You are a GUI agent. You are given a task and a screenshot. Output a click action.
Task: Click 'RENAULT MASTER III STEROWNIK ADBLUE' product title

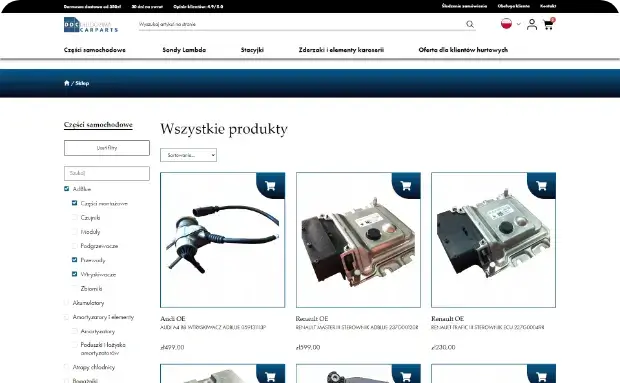pos(357,327)
